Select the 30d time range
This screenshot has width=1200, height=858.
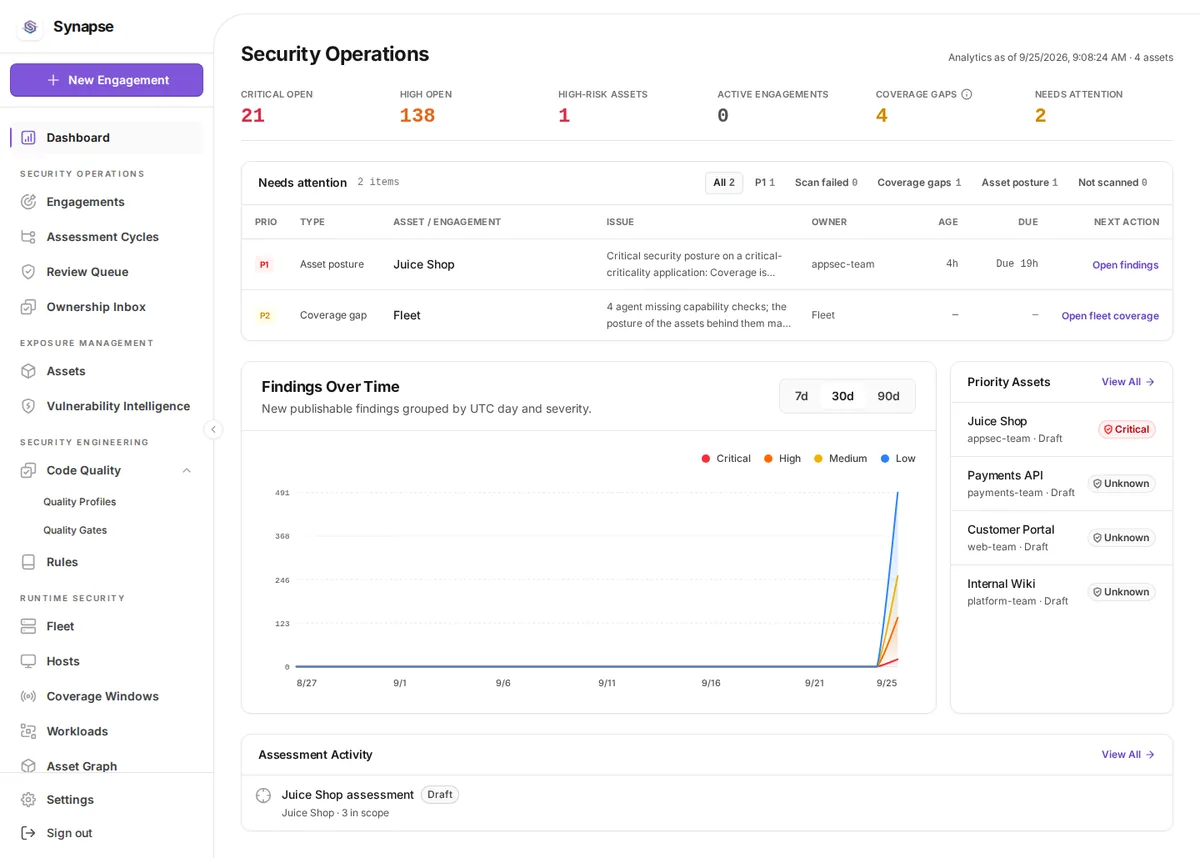pyautogui.click(x=843, y=396)
